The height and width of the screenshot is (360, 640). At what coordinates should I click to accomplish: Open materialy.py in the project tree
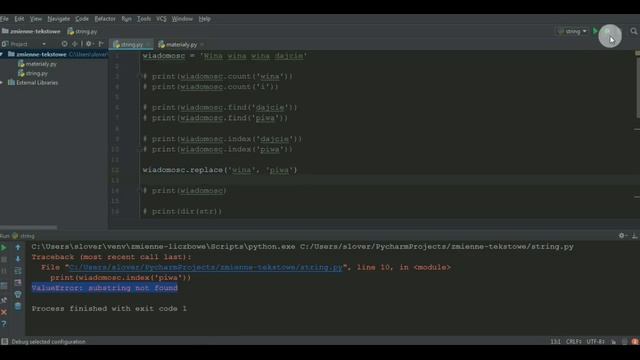tap(37, 64)
